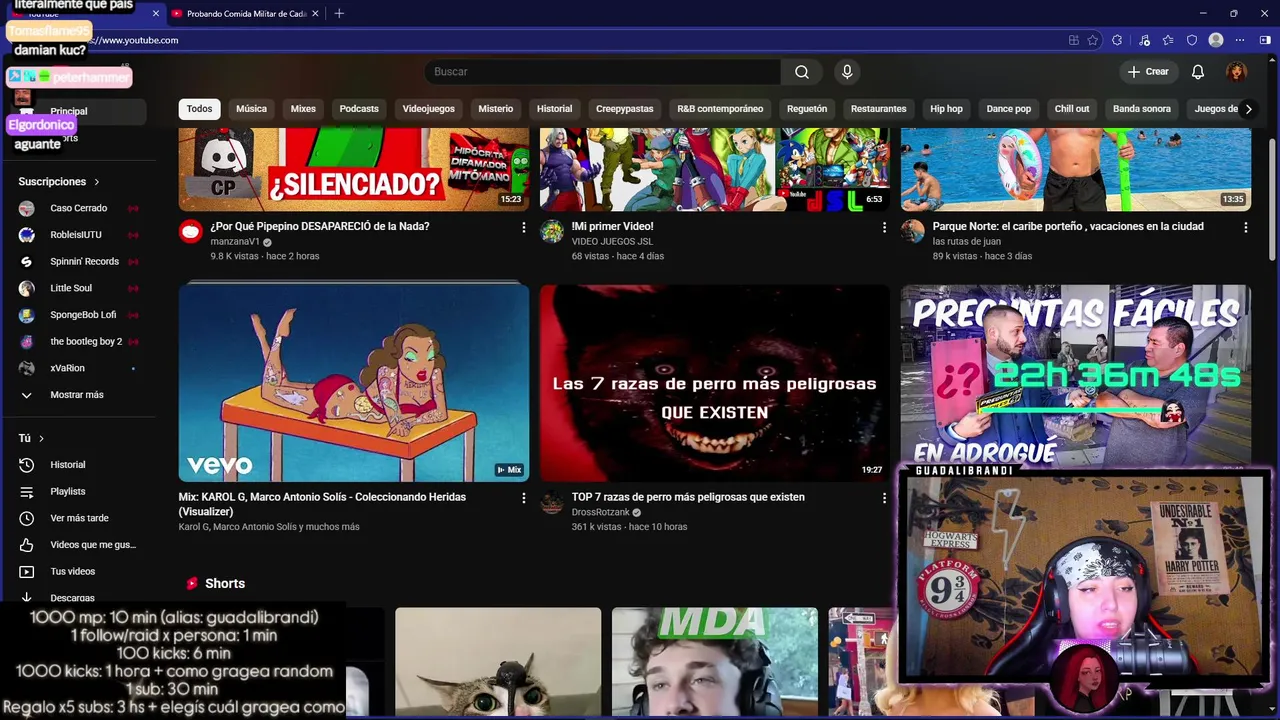Screen dimensions: 1280x720
Task: Open the cat Short thumbnail
Action: point(498,662)
